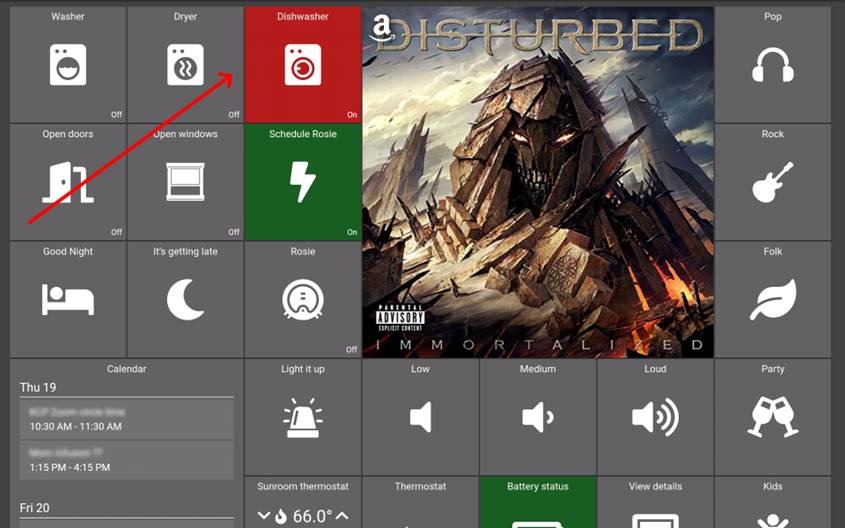
Task: Select the Rock guitar icon
Action: [x=772, y=183]
